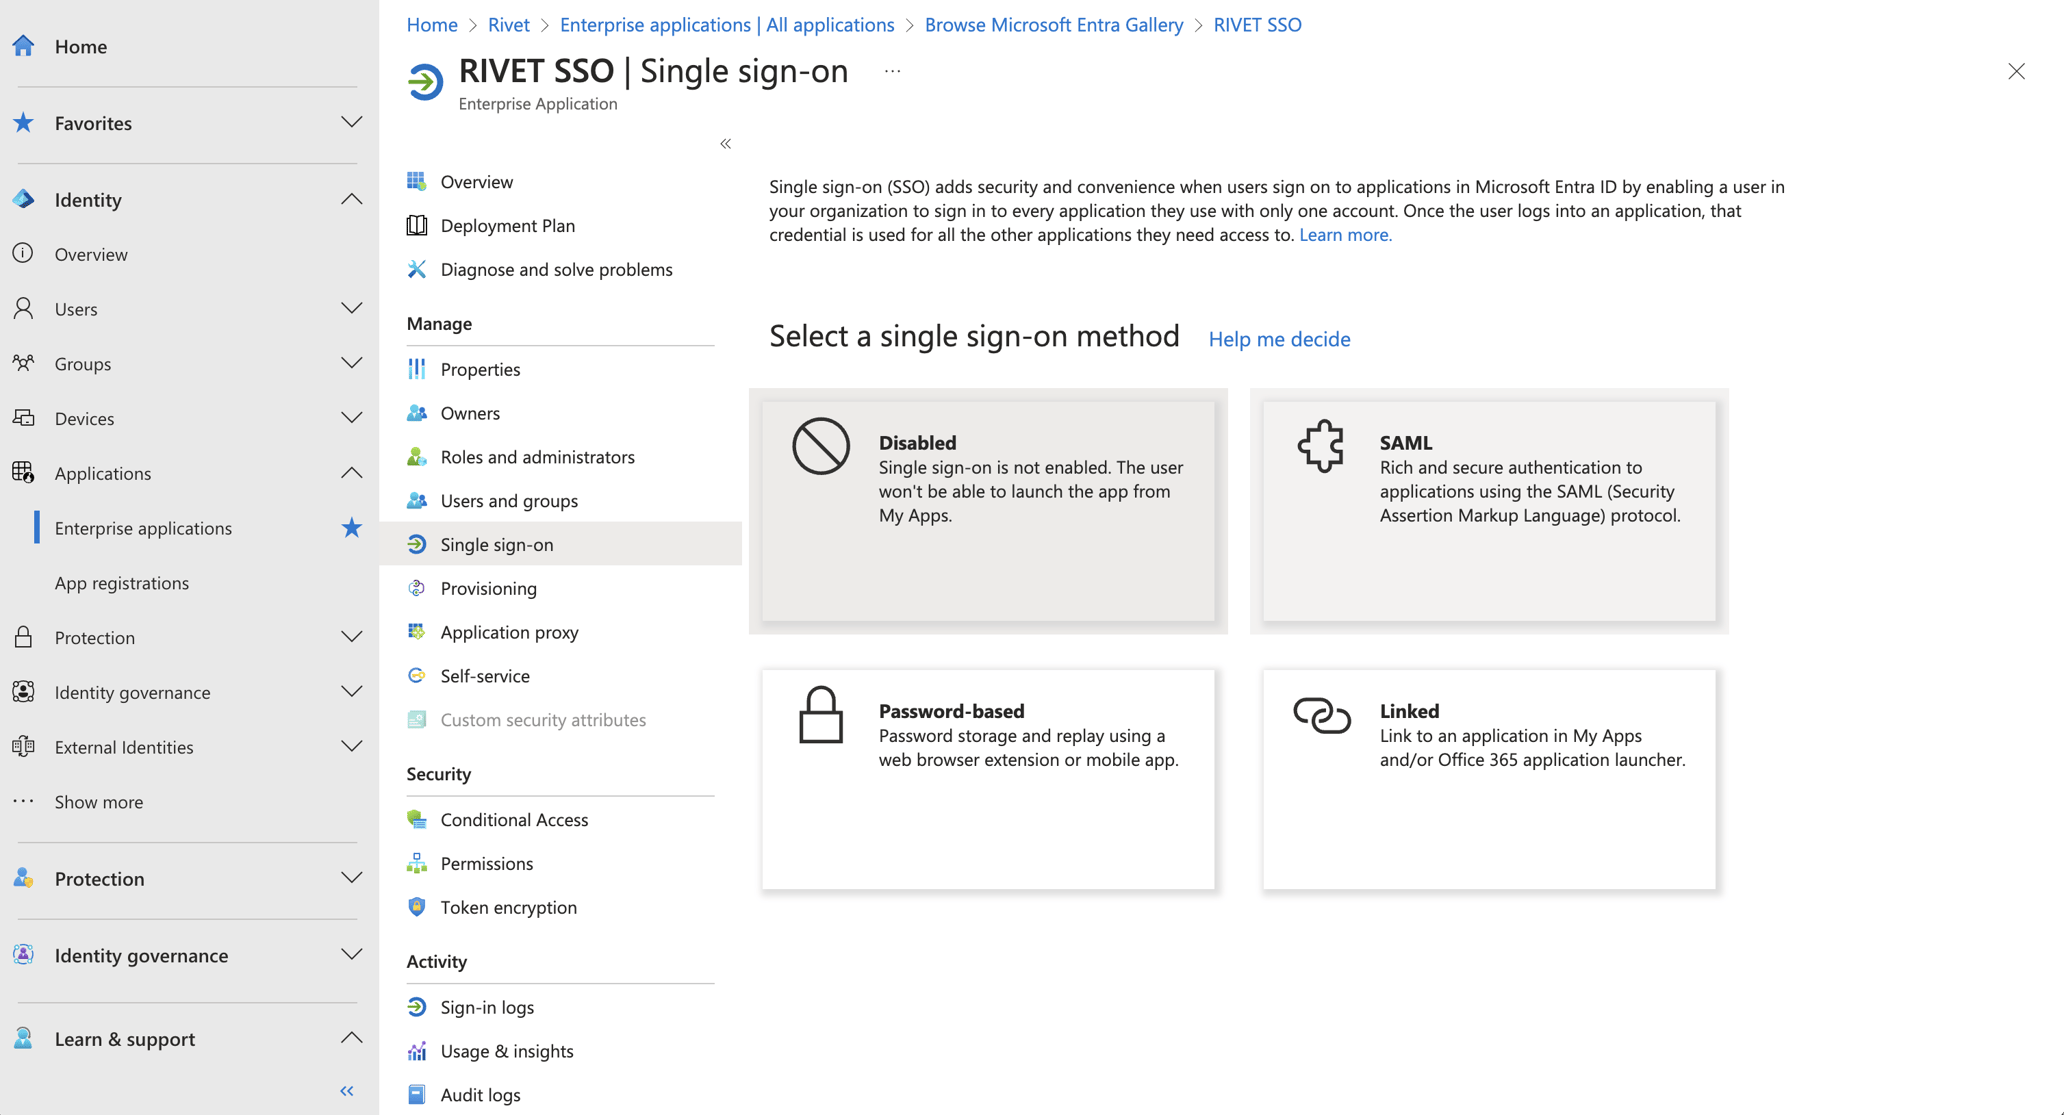Expand the Devices chevron
2064x1115 pixels.
[351, 418]
